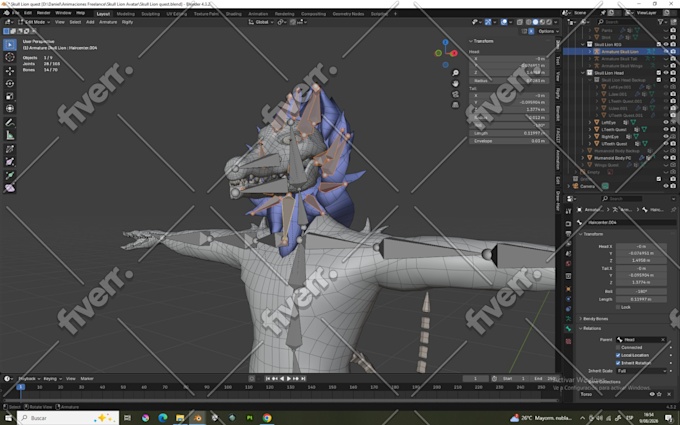Collapse the Relations panel
Screen dimensions: 680x425
(x=592, y=328)
